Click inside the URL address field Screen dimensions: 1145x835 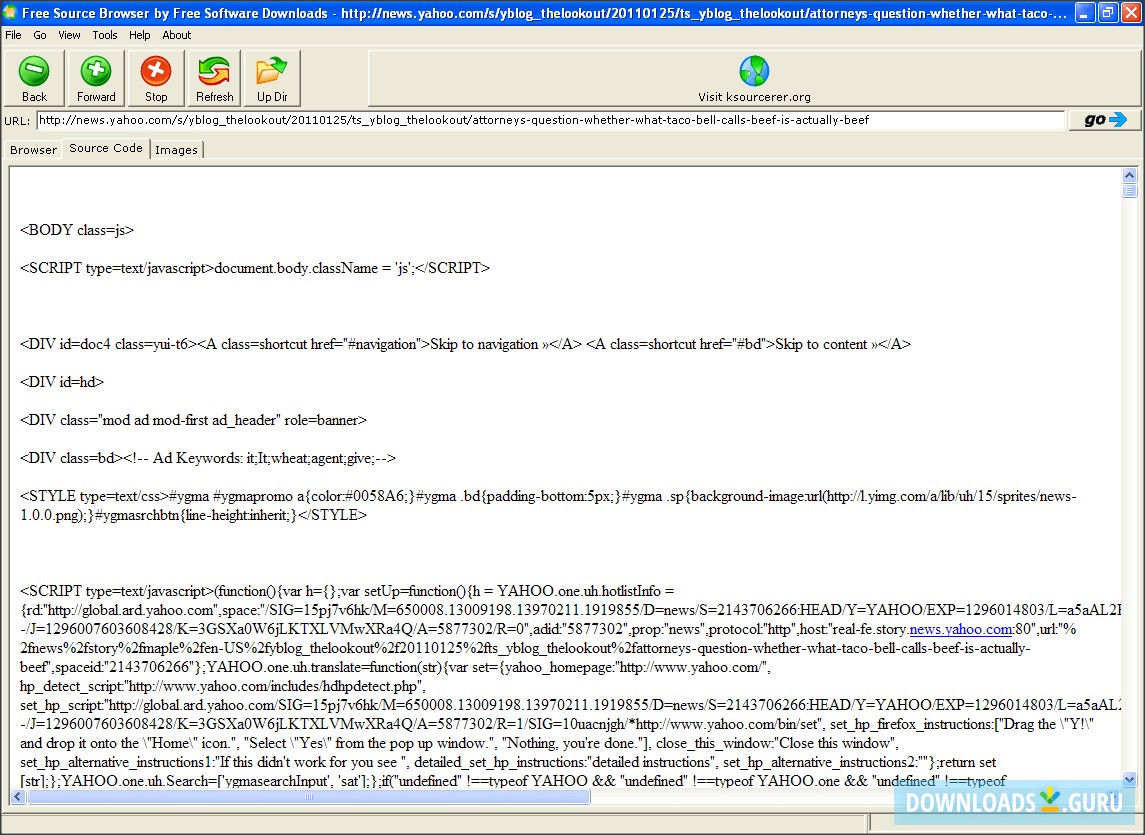tap(550, 119)
